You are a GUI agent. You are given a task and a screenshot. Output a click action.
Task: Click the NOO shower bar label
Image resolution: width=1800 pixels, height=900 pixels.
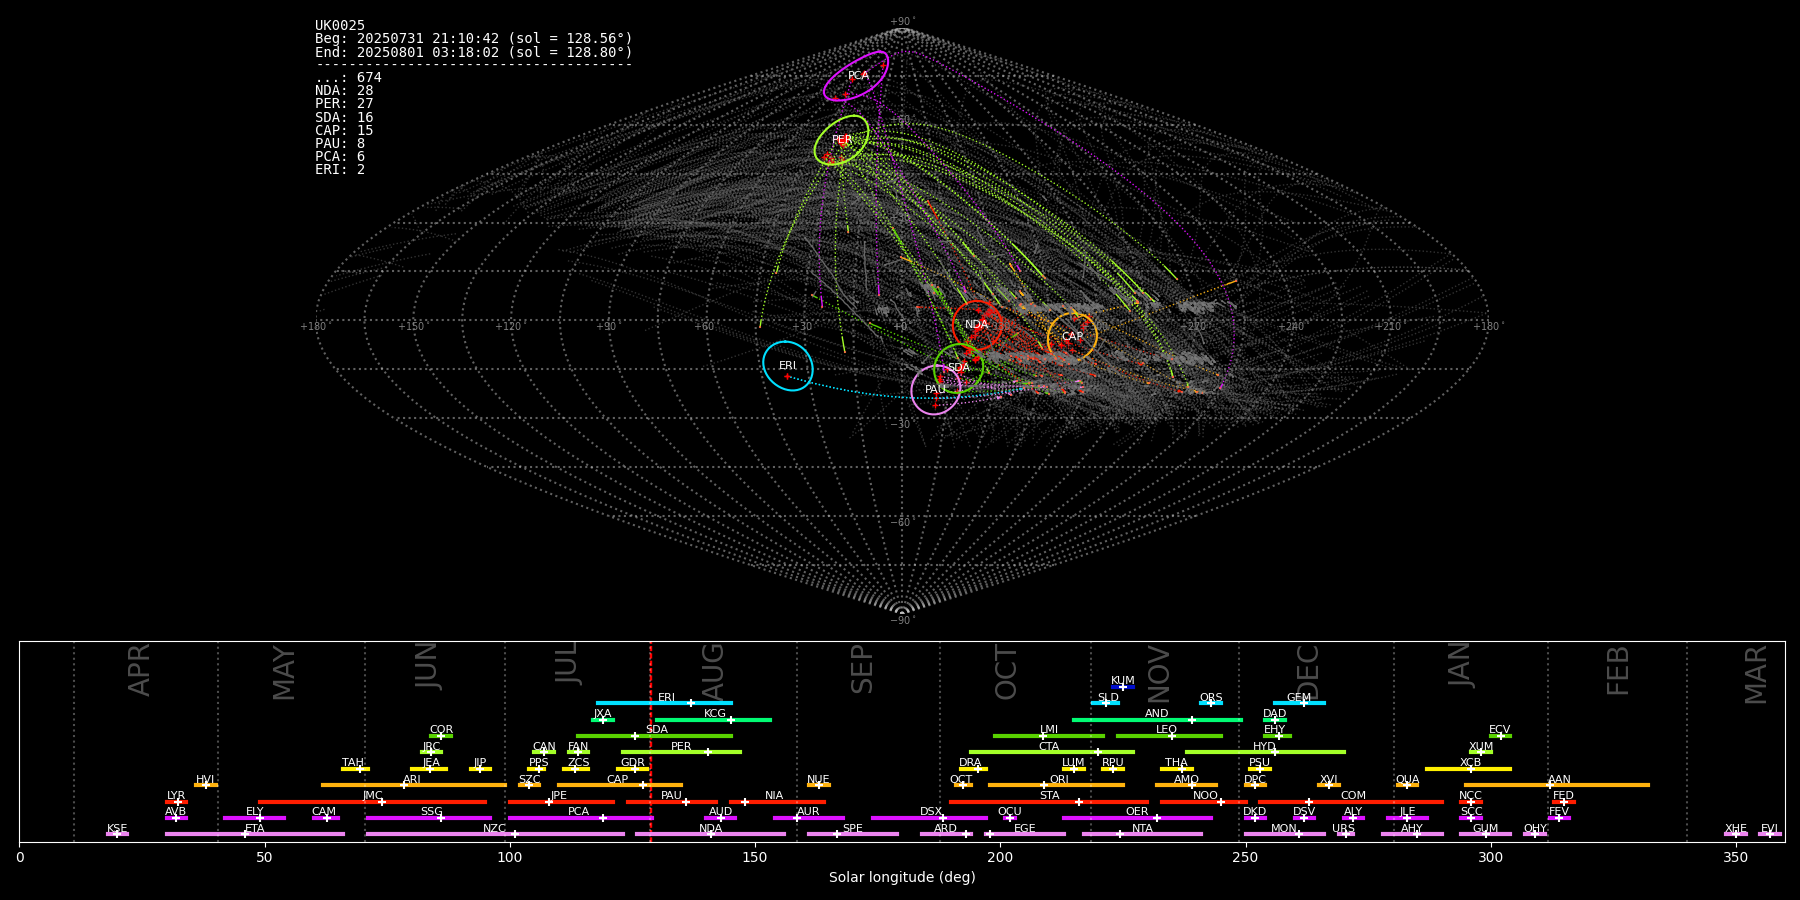(1206, 796)
